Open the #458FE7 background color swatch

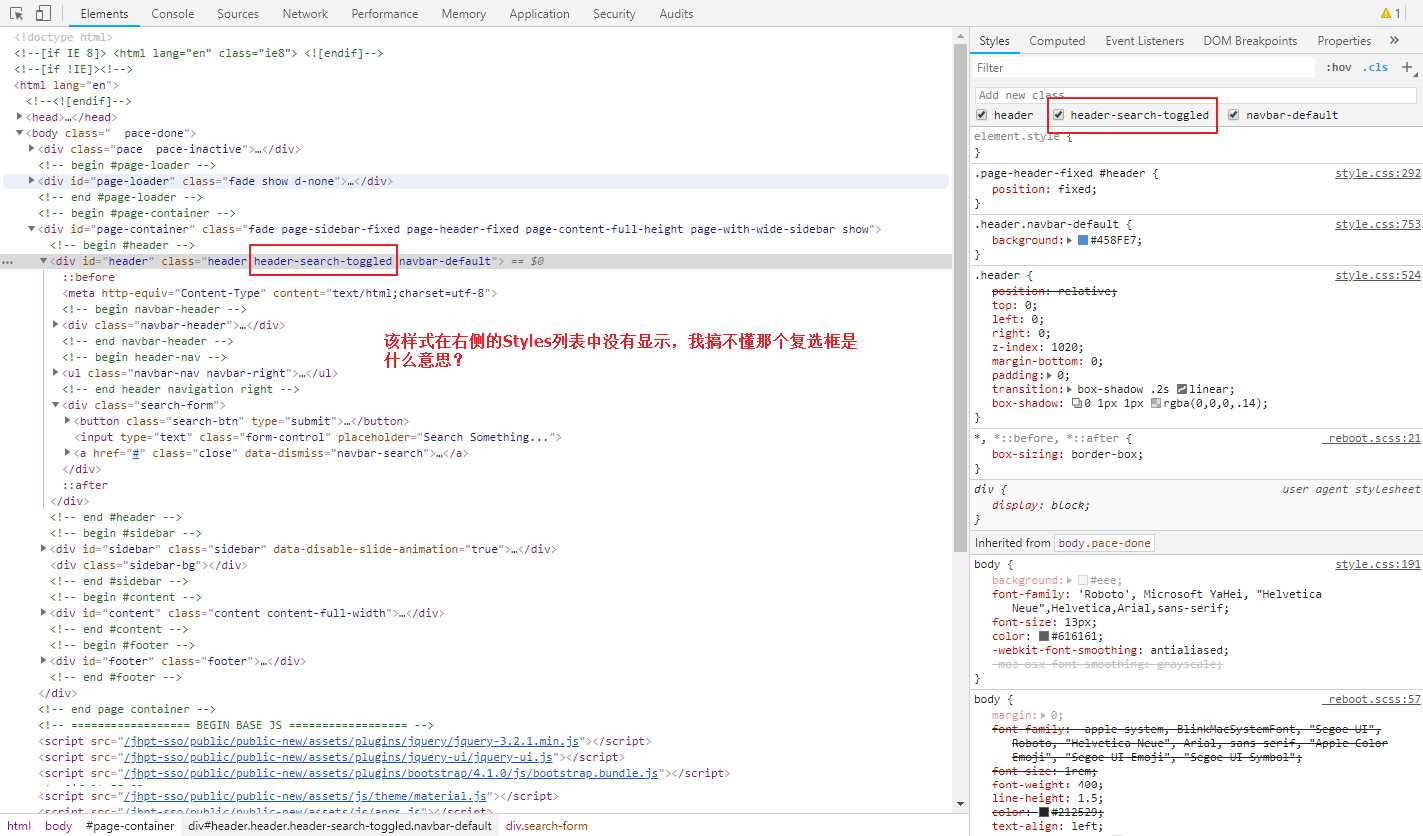(1083, 240)
